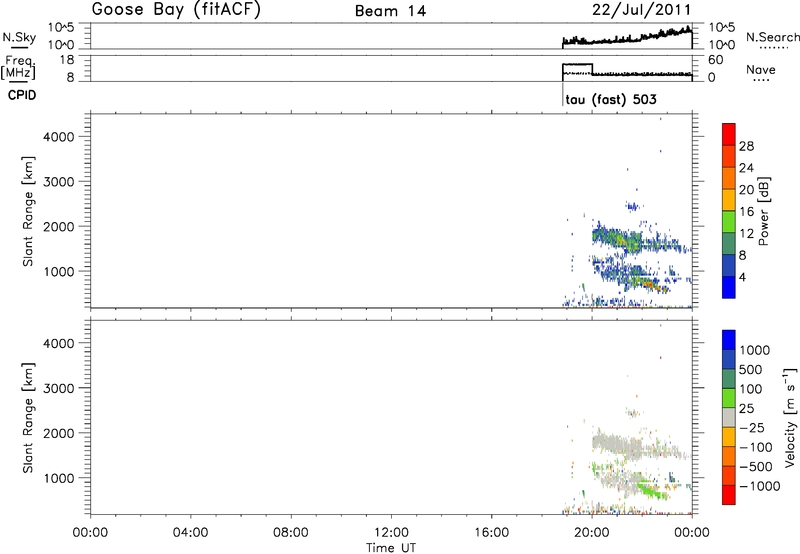Click the red bottom of velocity colorbar
Screen dimensions: 800x554
729,495
